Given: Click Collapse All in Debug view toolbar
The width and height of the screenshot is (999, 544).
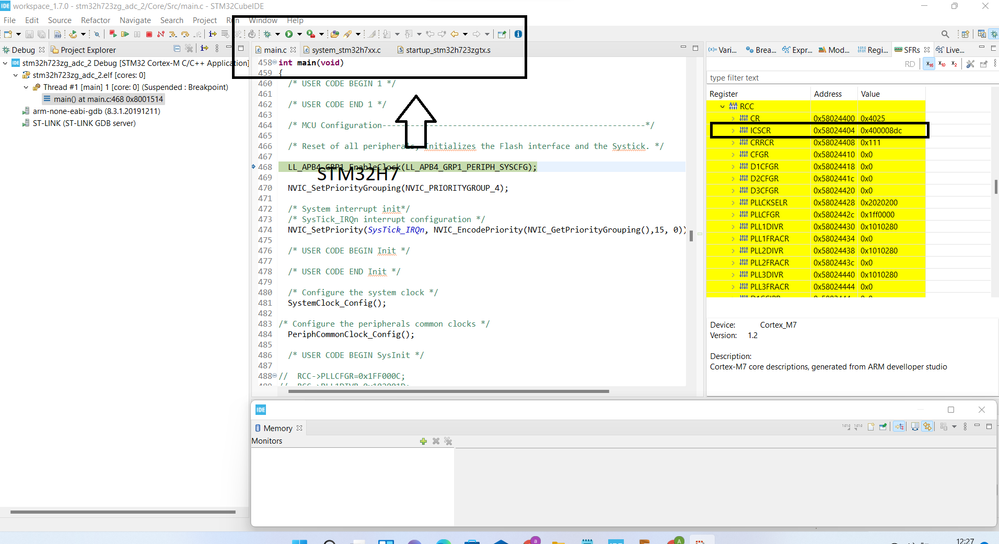Looking at the screenshot, I should (177, 49).
